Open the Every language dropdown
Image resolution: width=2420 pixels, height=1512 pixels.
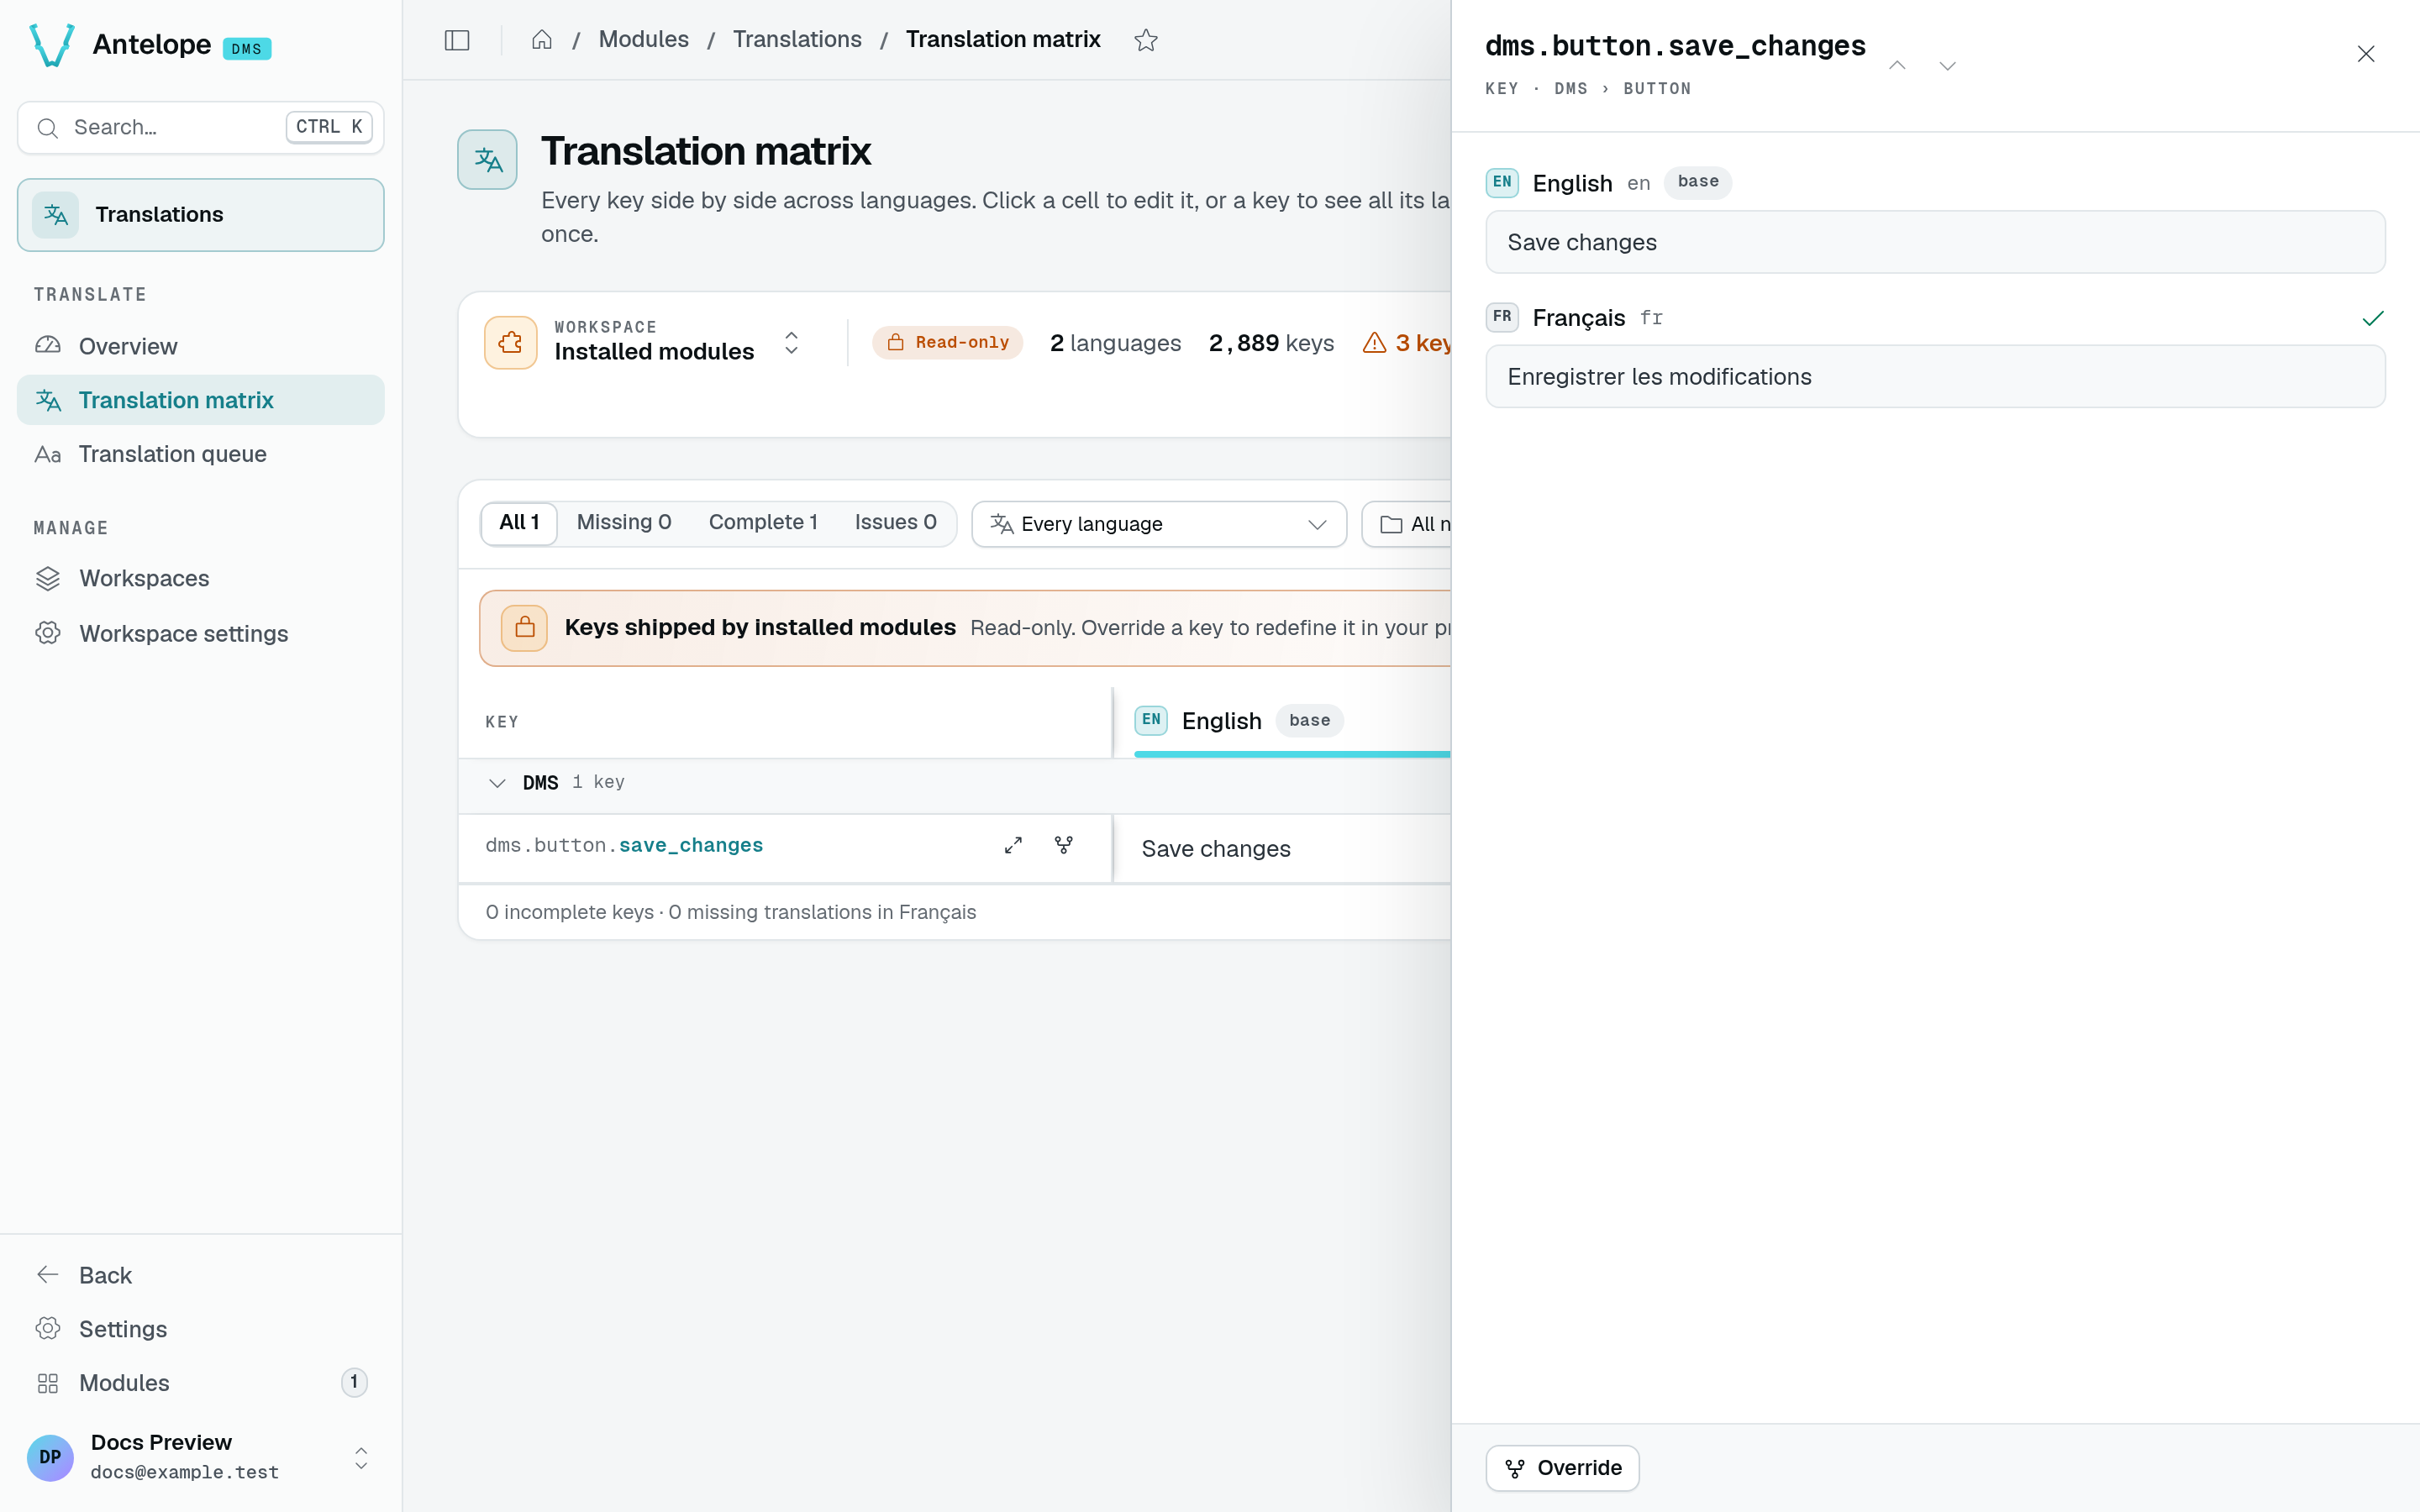coord(1159,524)
